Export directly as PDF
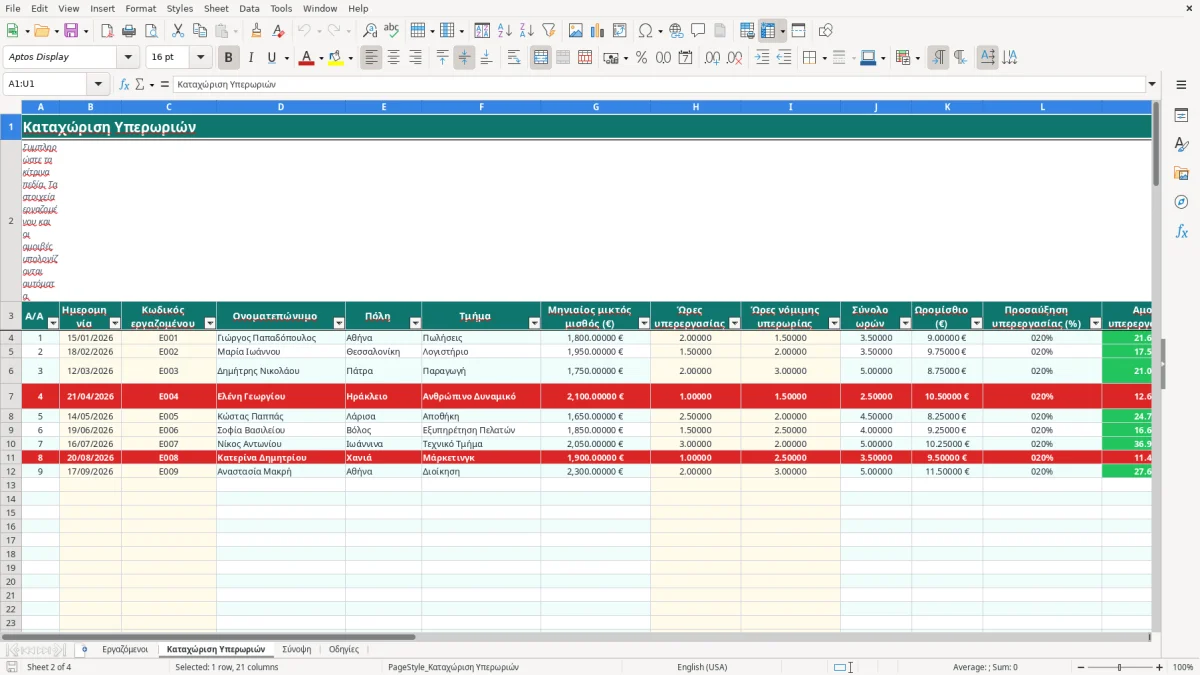 (106, 31)
